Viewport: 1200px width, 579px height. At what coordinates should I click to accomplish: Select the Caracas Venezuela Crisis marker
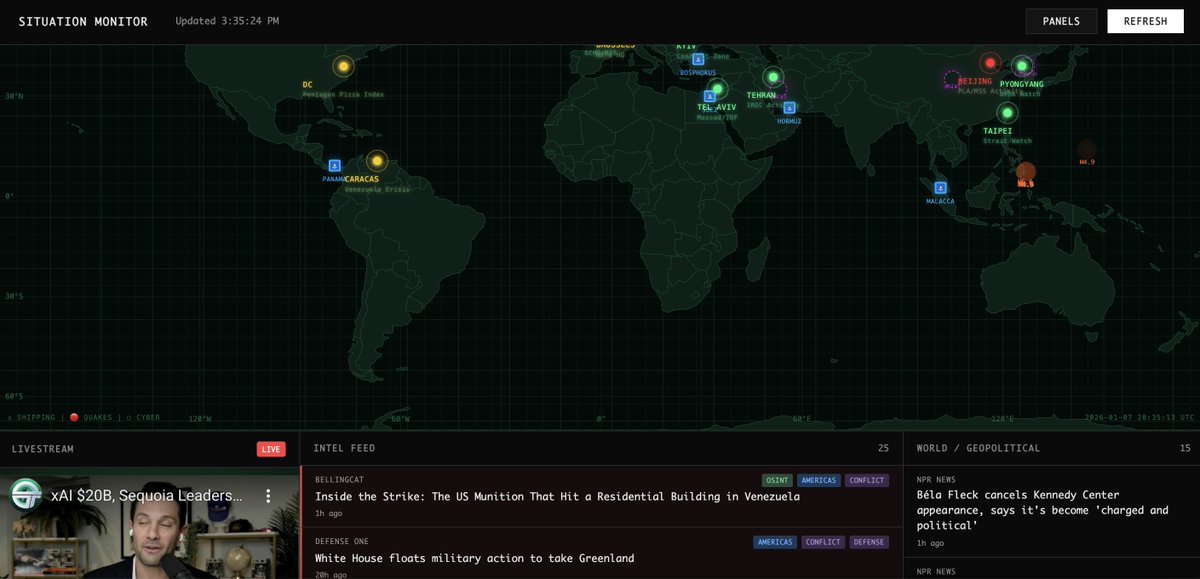377,160
